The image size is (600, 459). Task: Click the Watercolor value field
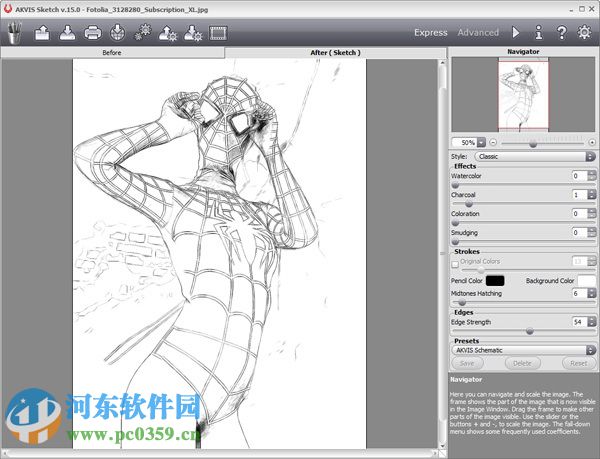click(579, 176)
